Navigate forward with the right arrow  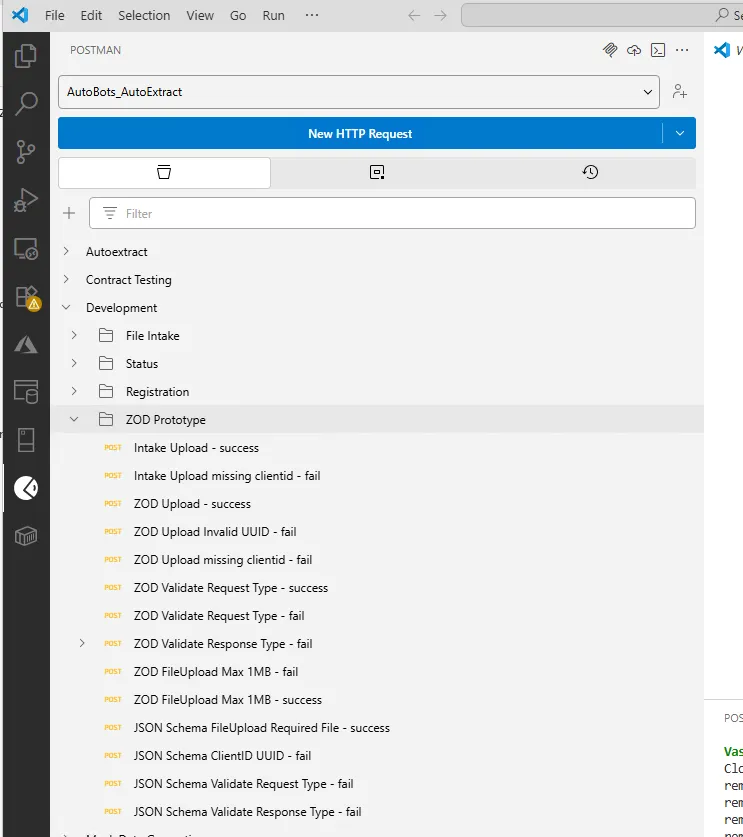(440, 15)
